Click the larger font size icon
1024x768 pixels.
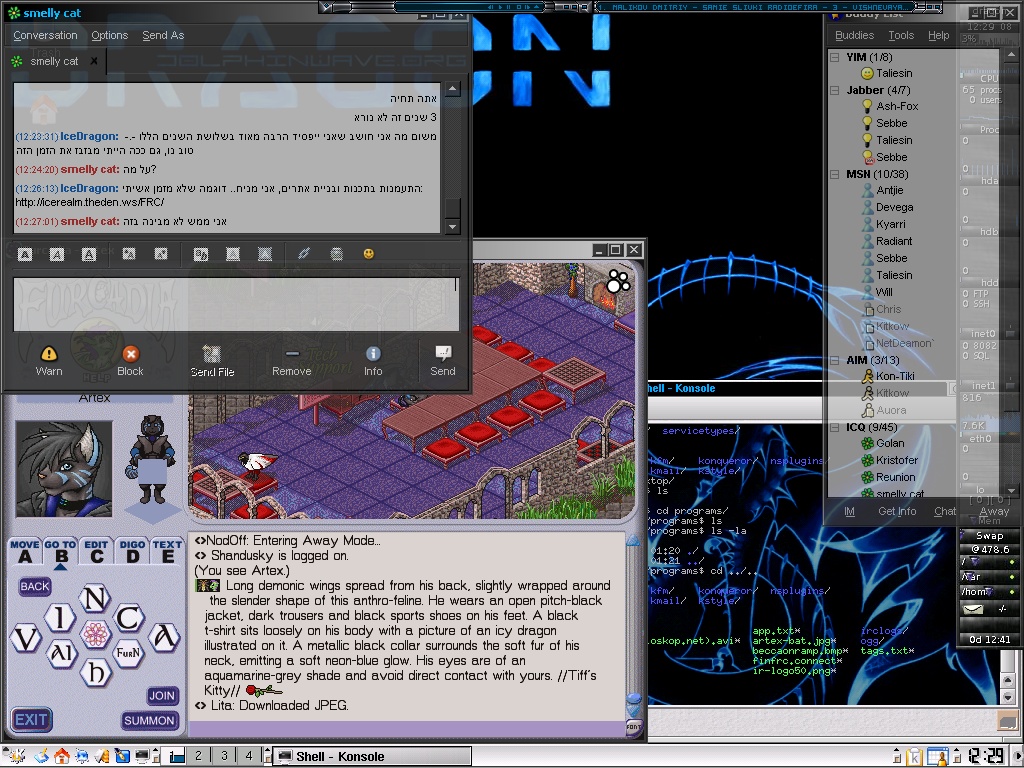click(x=129, y=254)
